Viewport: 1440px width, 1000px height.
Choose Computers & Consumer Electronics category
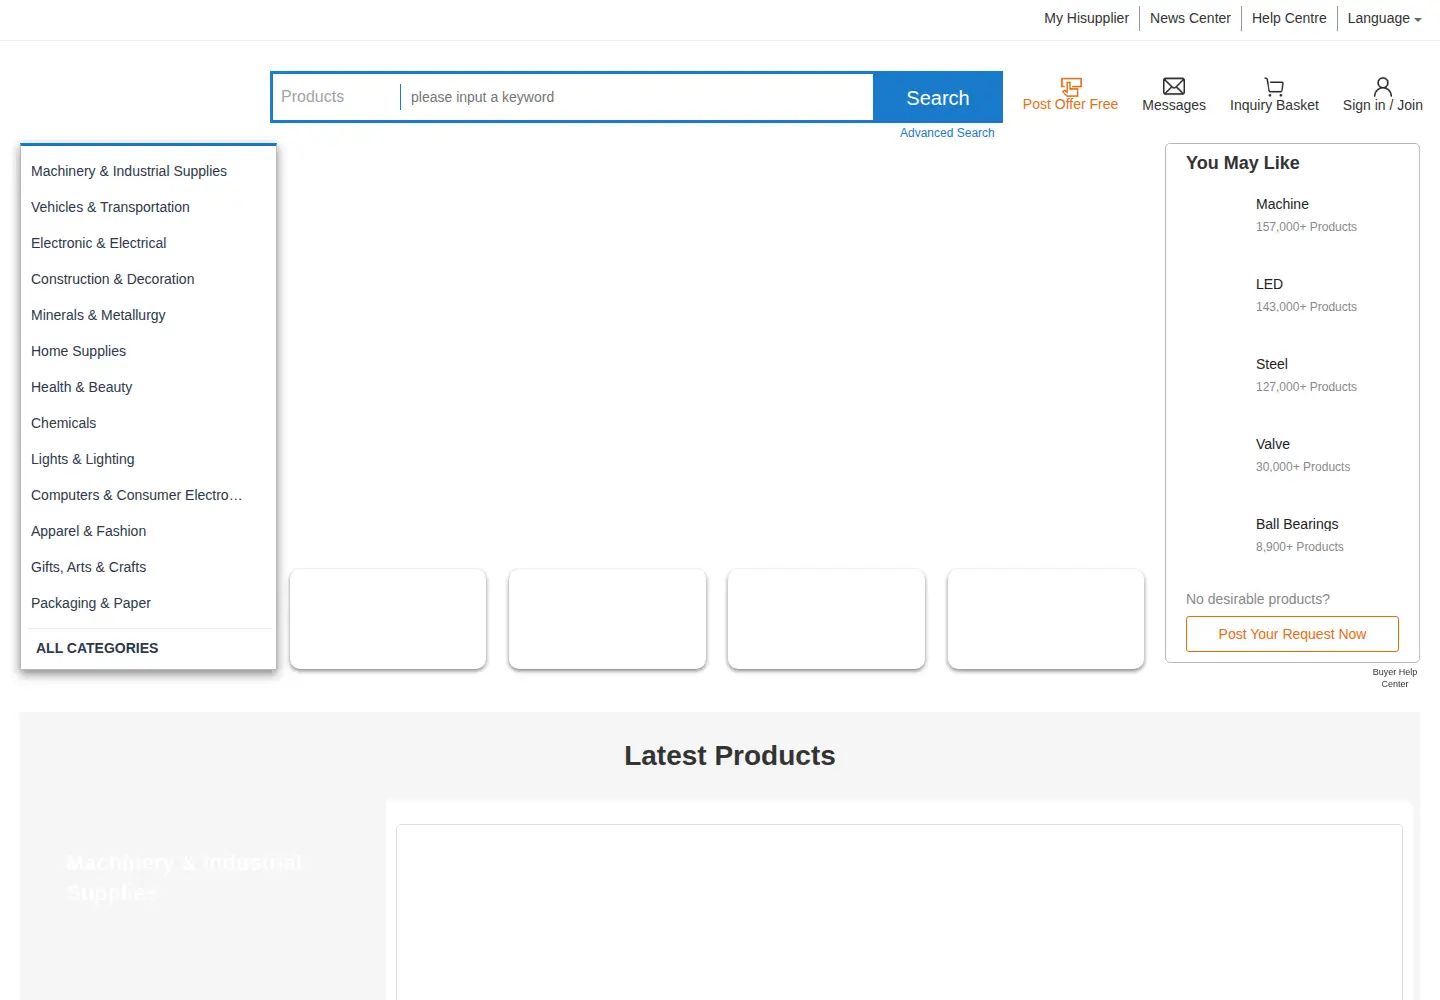pos(137,495)
